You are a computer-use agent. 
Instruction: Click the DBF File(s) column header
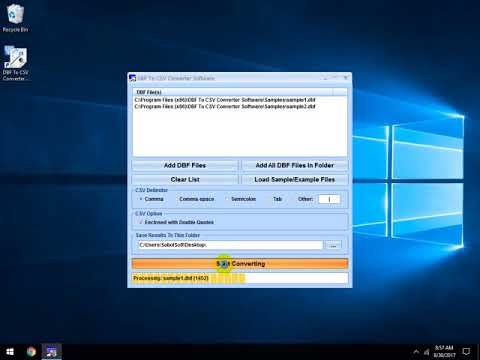(233, 92)
